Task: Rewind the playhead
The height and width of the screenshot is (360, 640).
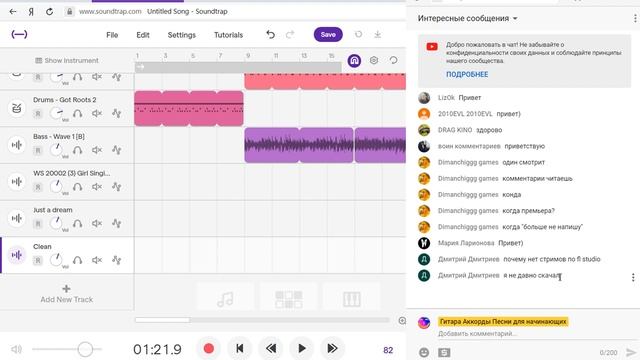Action: pyautogui.click(x=271, y=349)
